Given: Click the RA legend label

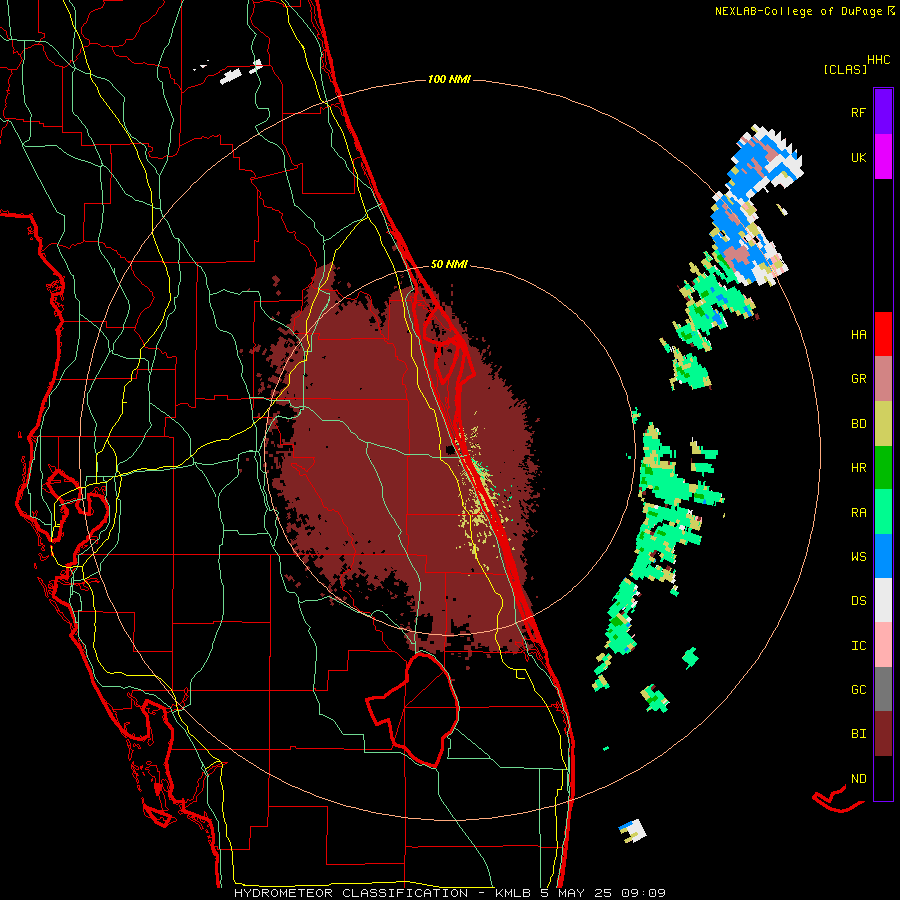Looking at the screenshot, I should pyautogui.click(x=858, y=513).
